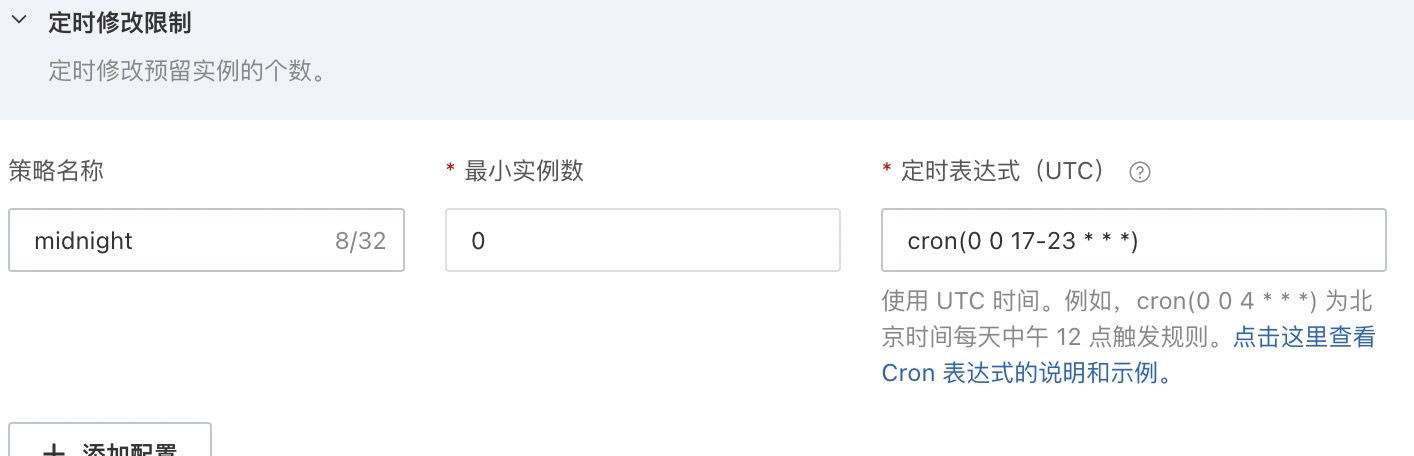Focus the cron expression input field
1414x456 pixels.
pyautogui.click(x=1133, y=240)
